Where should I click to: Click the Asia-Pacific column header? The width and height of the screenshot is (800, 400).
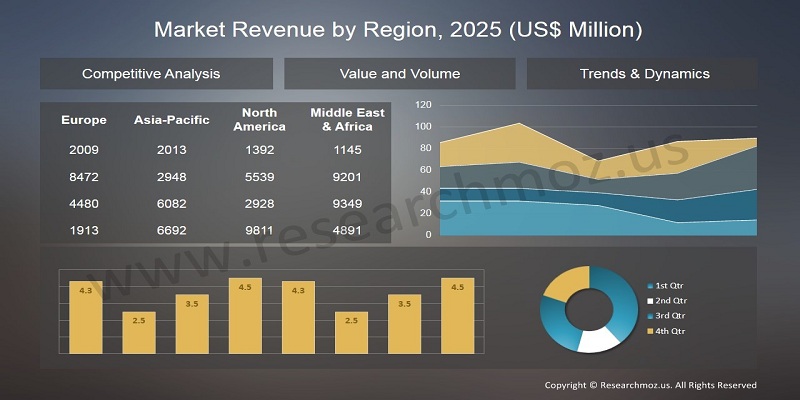[x=172, y=120]
